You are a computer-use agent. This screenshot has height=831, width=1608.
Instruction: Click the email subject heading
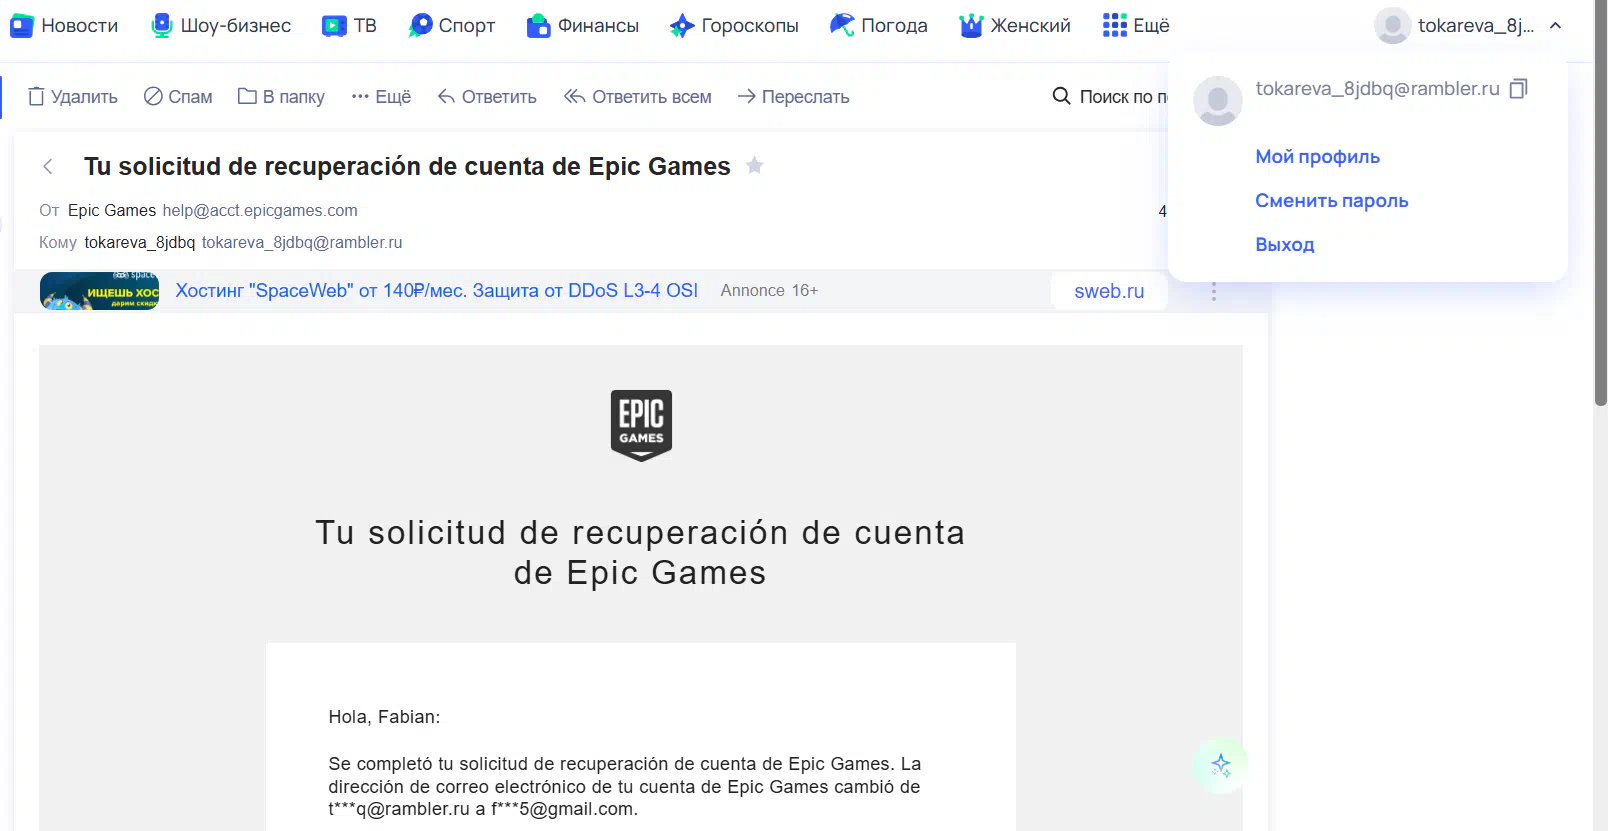[x=407, y=167]
